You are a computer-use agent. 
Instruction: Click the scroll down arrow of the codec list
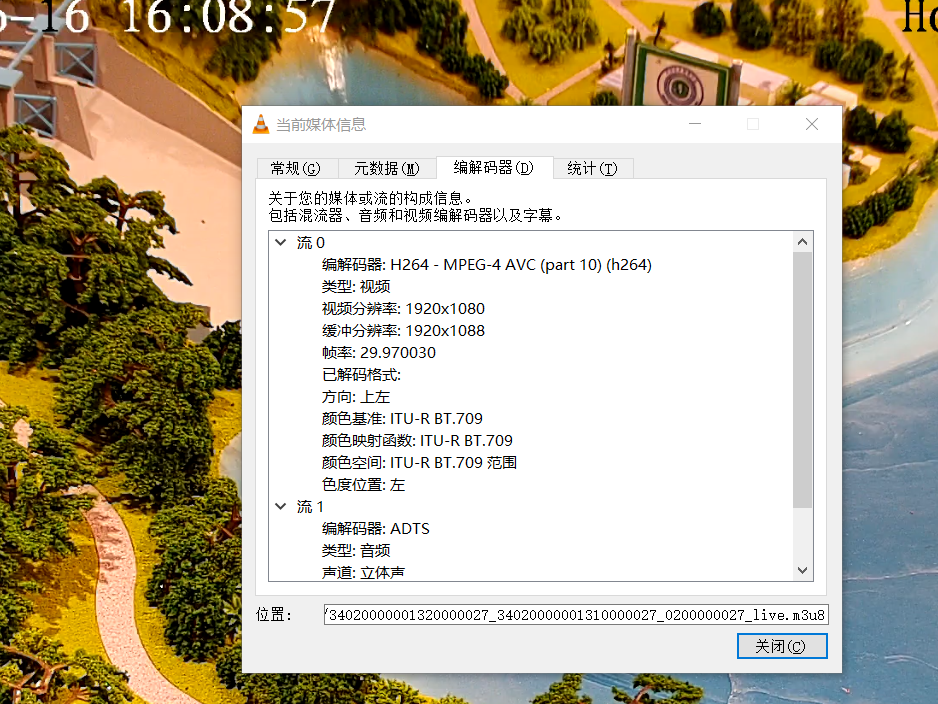(802, 570)
